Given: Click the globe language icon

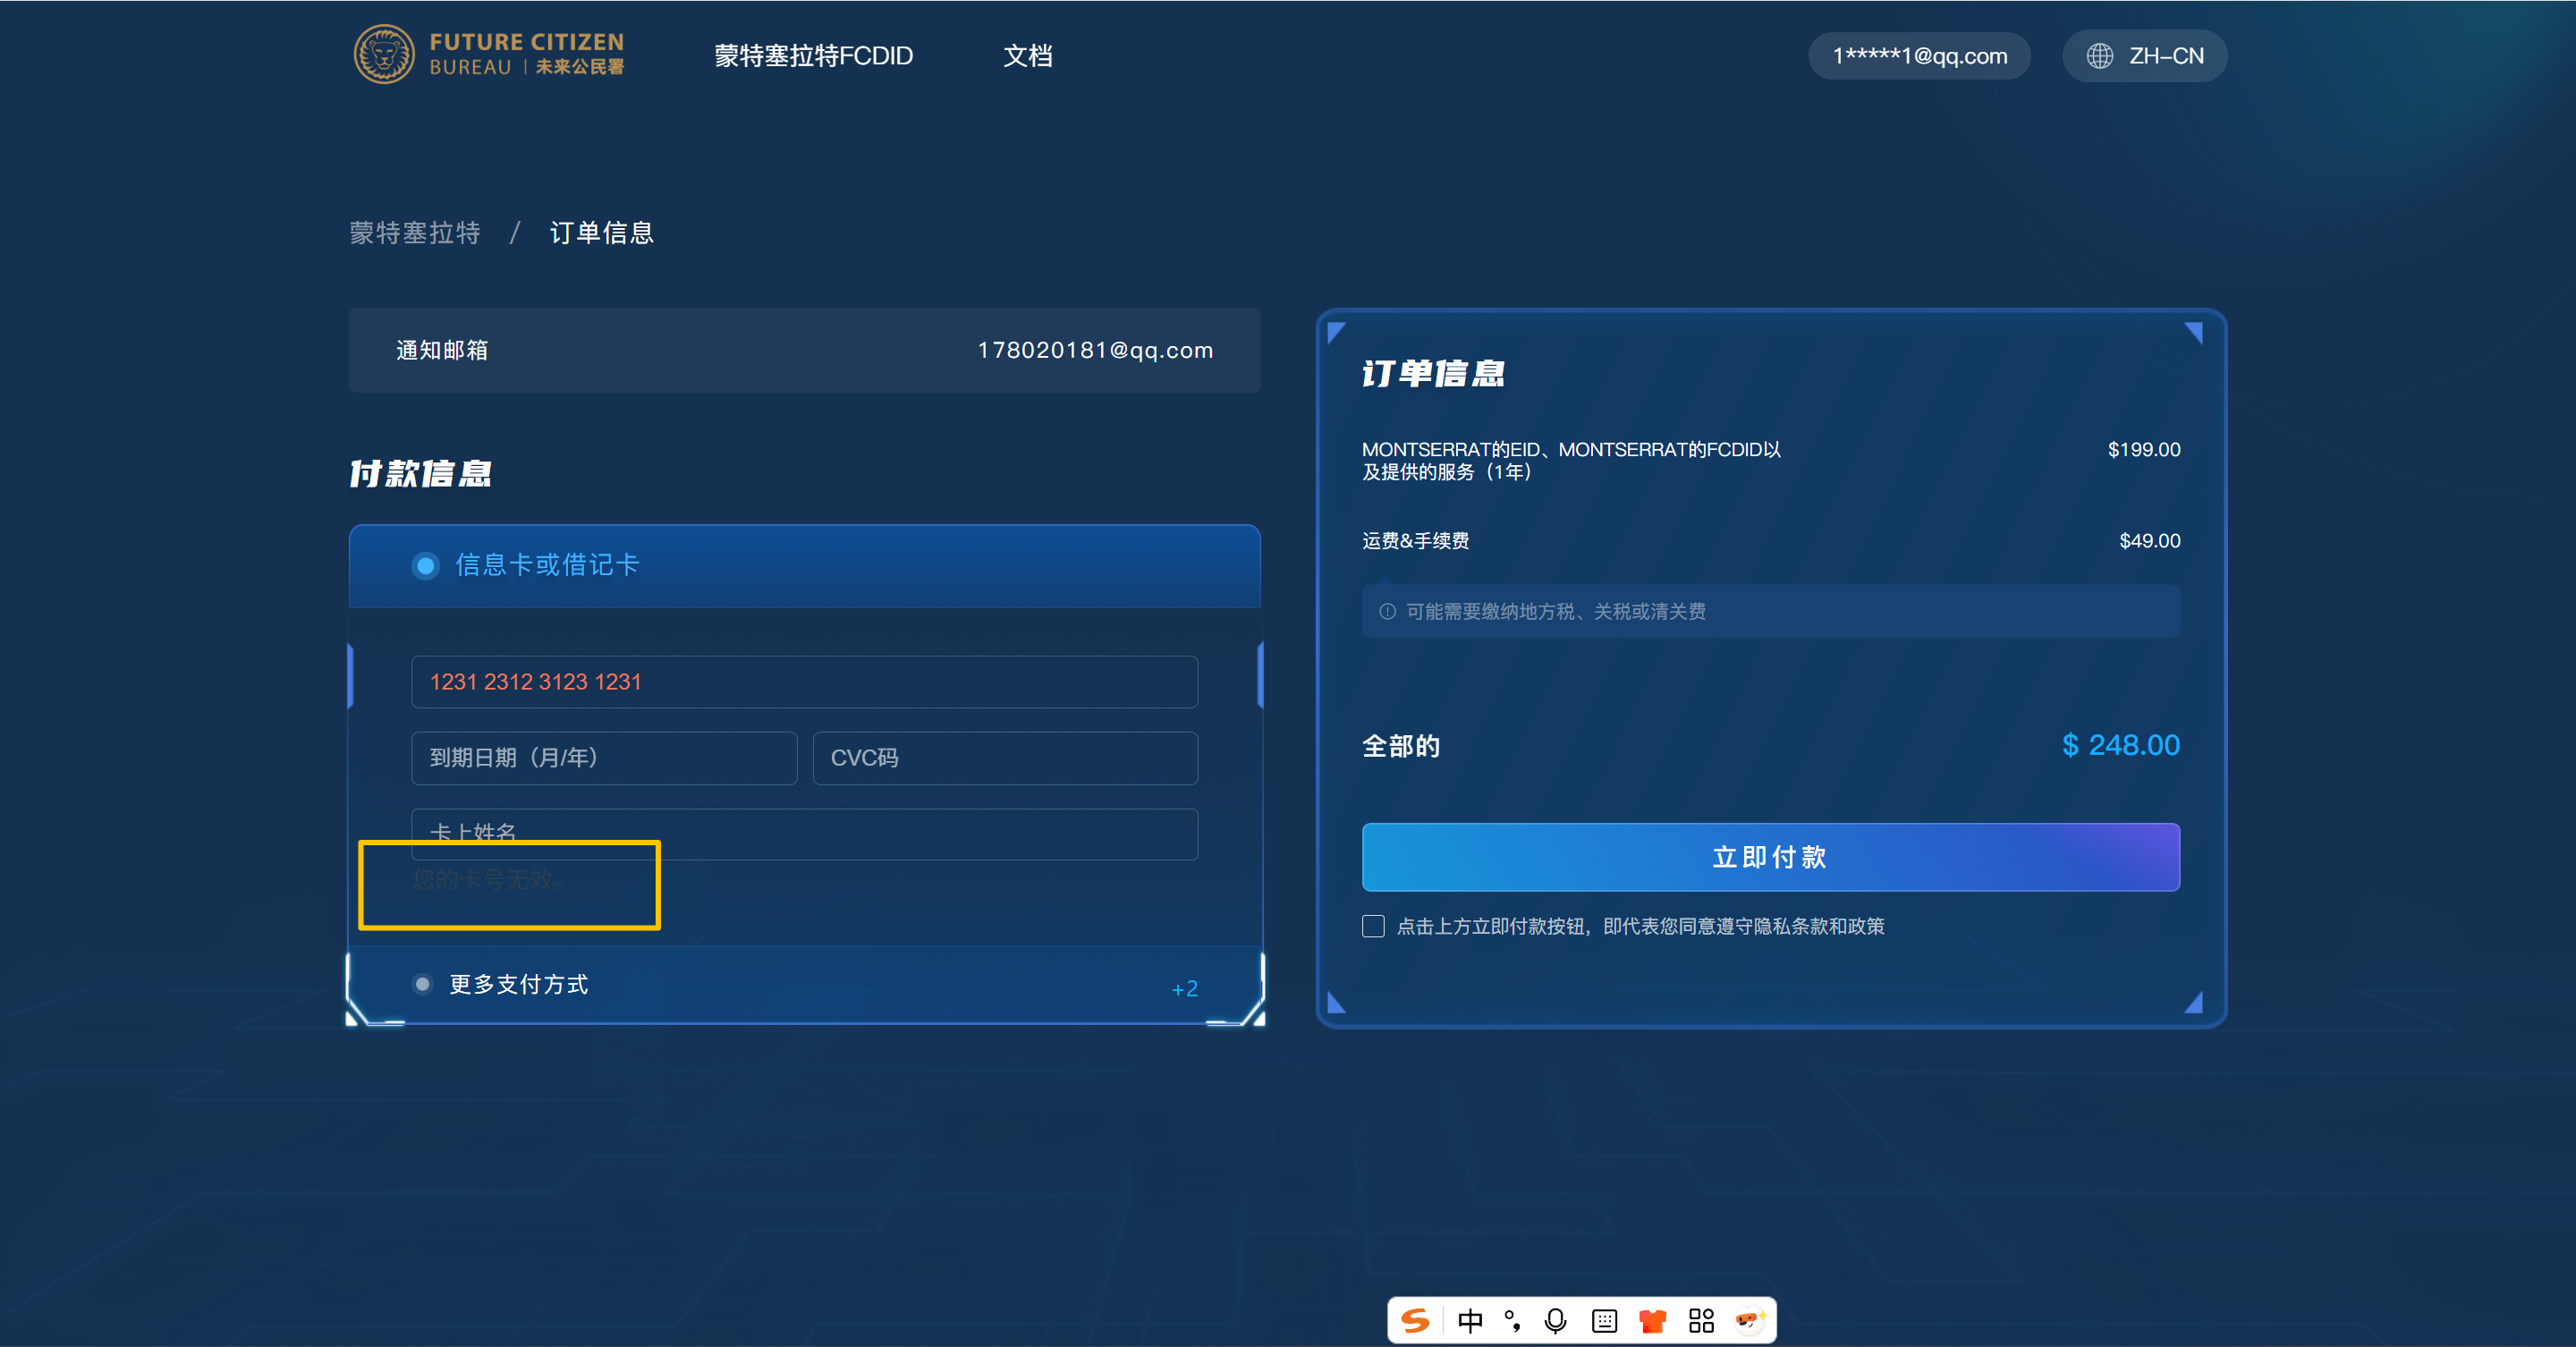Looking at the screenshot, I should (2099, 56).
